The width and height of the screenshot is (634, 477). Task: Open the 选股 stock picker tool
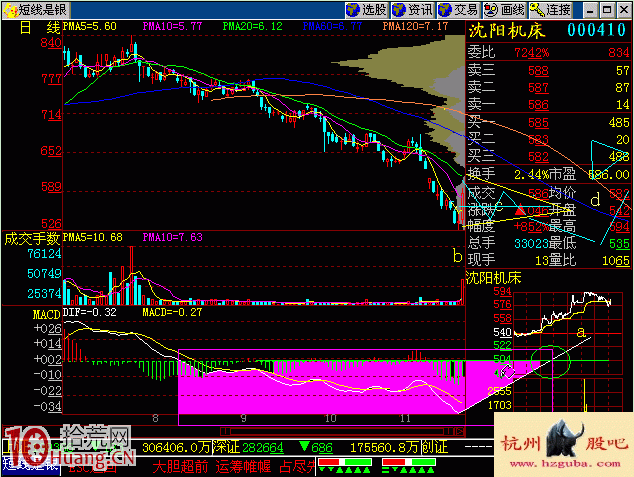367,10
